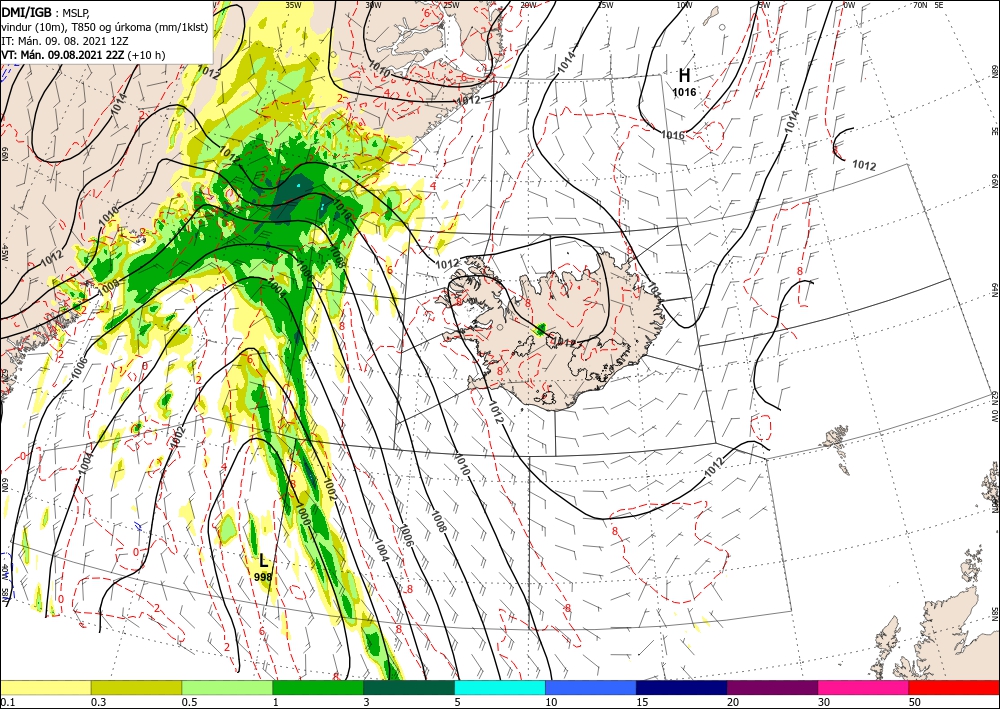Click the purple 20–30 legend color band
The image size is (1000, 709).
[772, 687]
